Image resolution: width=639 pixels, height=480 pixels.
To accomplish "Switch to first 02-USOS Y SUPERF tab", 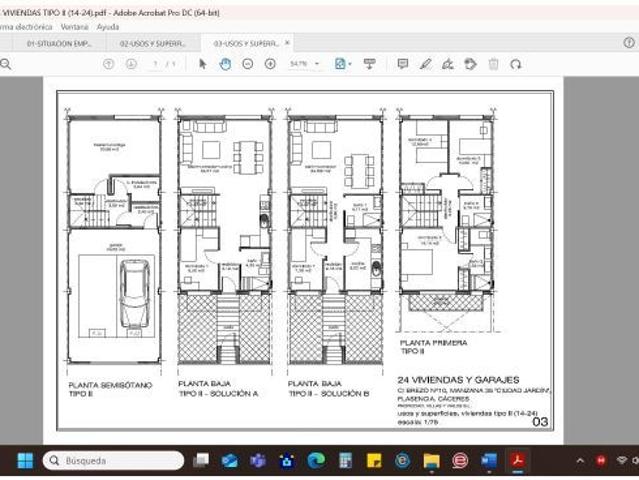I will (153, 44).
